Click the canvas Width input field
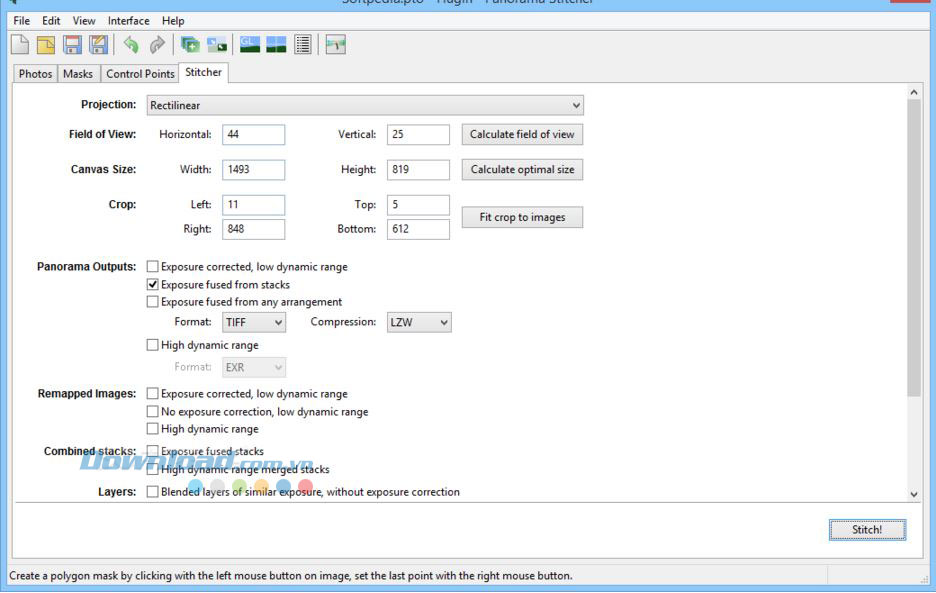Viewport: 936px width, 593px height. (253, 170)
